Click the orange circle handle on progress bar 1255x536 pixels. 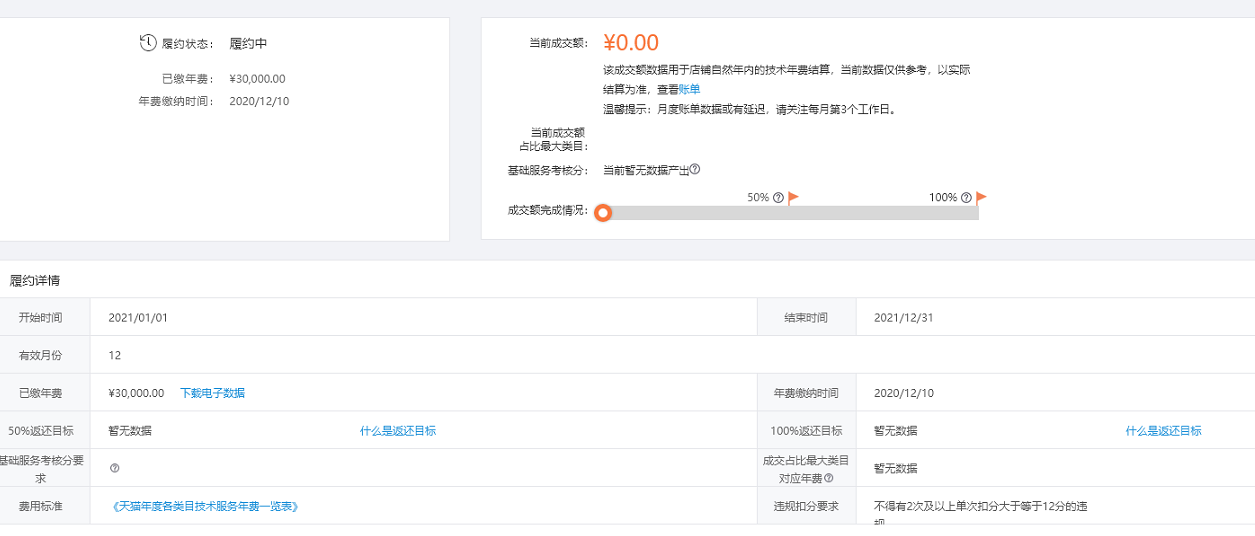[602, 213]
